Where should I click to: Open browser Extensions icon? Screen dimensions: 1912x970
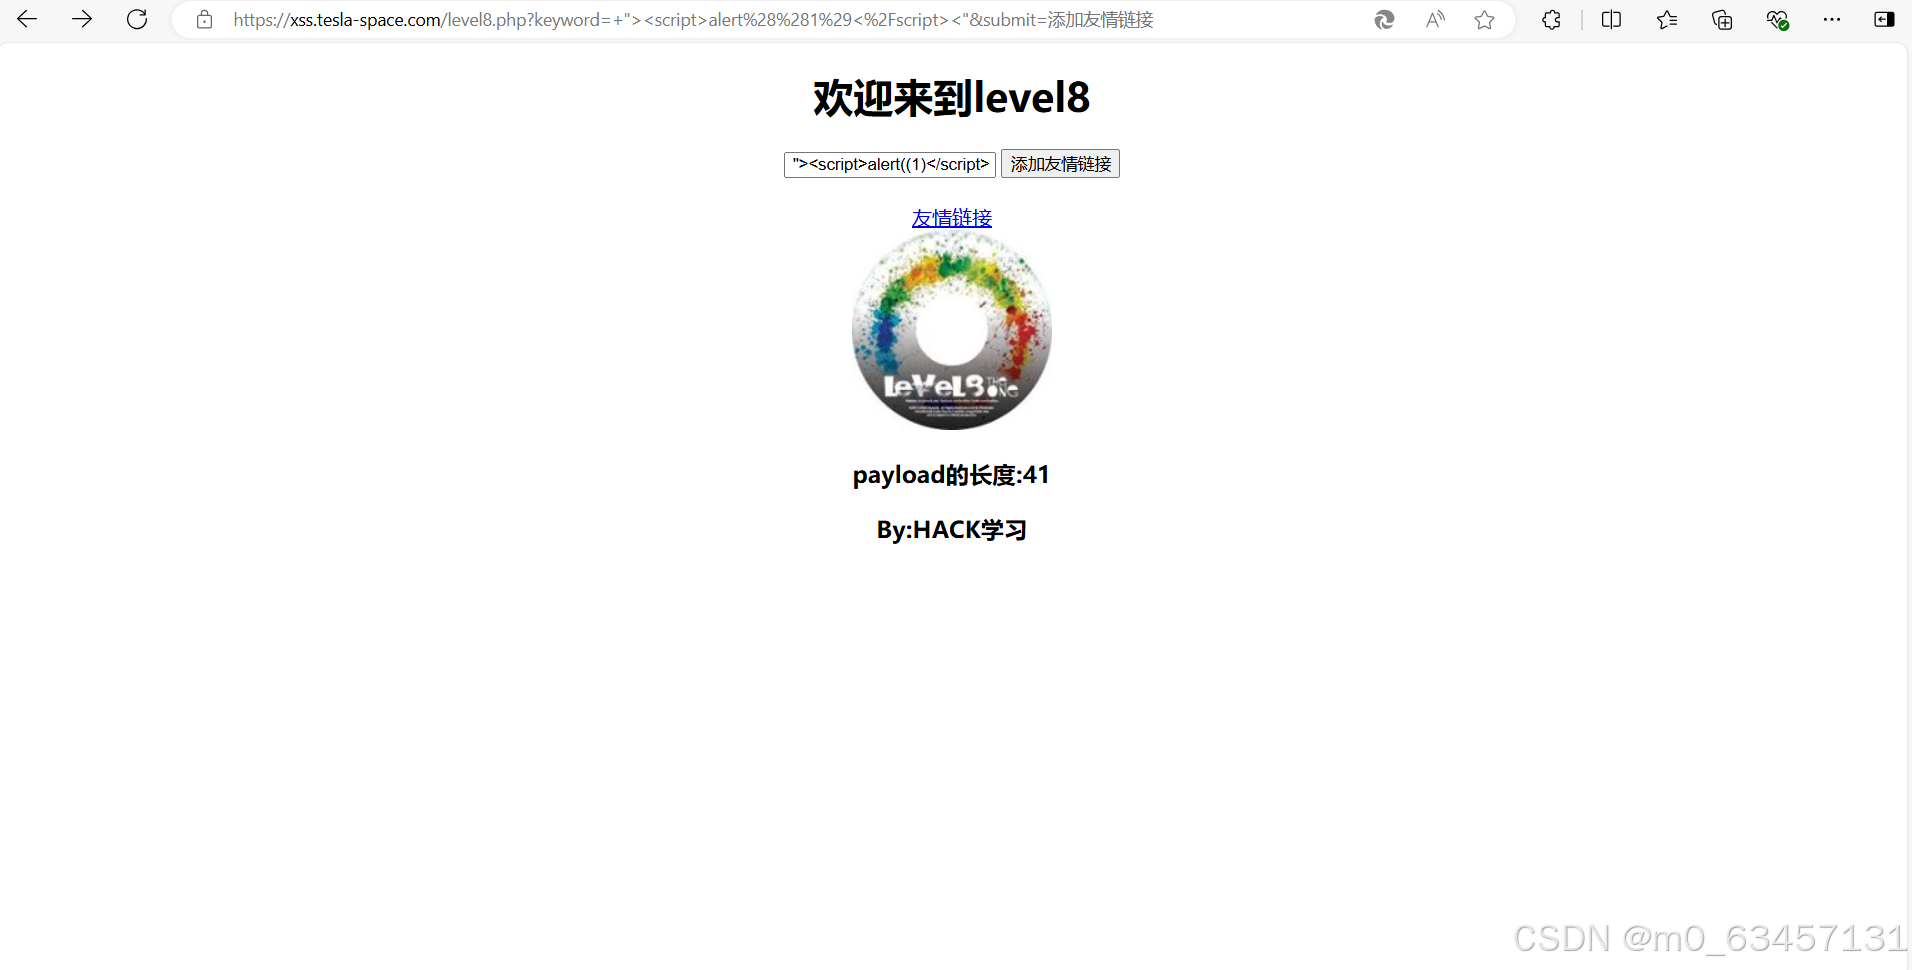point(1551,20)
